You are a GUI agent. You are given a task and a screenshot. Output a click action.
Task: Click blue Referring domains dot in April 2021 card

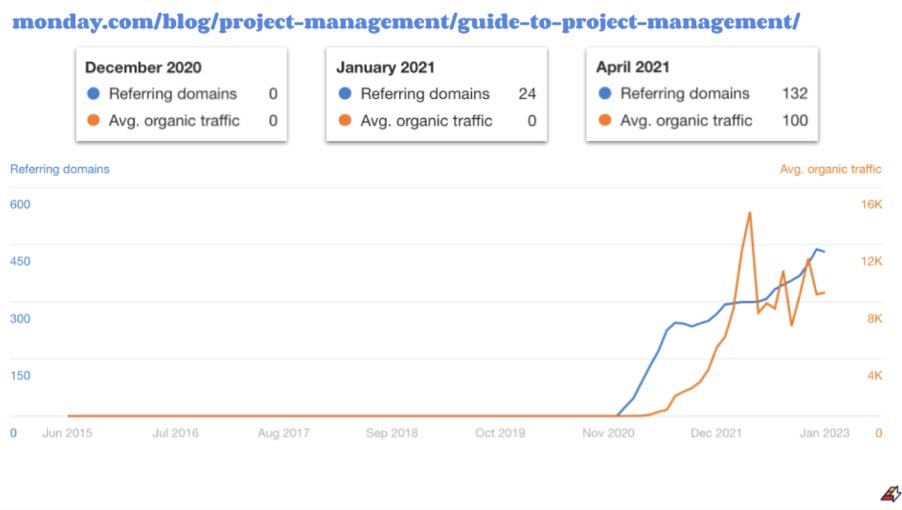click(x=605, y=93)
